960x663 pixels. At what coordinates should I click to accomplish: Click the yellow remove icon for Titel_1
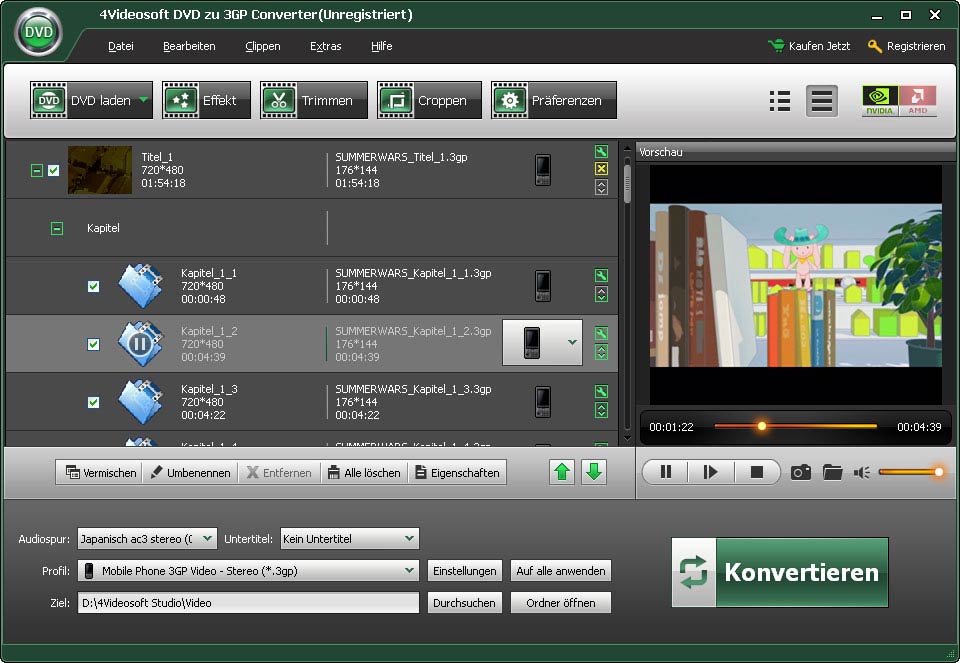point(601,169)
